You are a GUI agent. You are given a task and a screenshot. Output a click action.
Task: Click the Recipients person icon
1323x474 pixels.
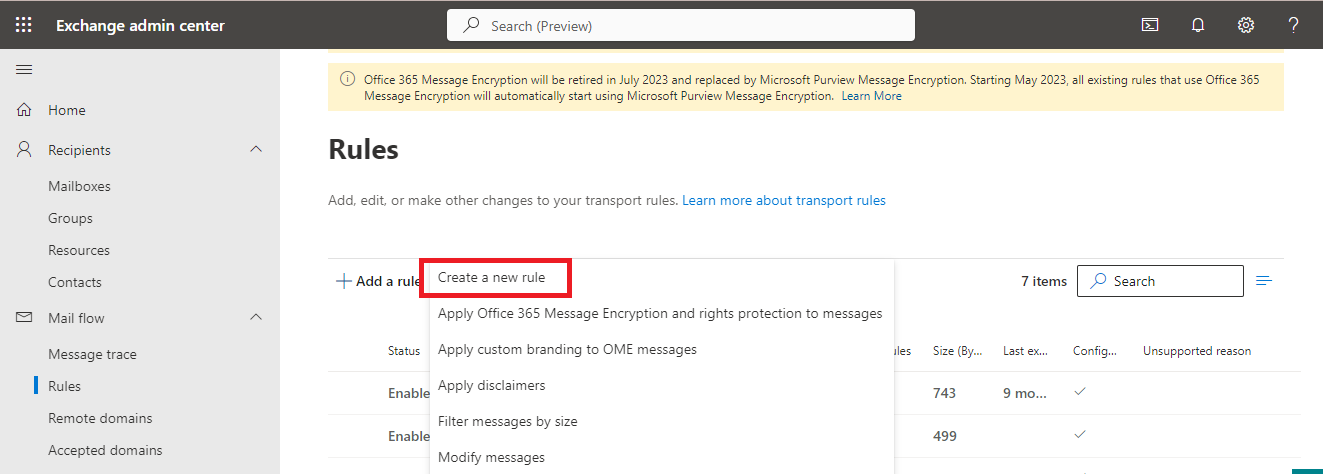tap(25, 150)
